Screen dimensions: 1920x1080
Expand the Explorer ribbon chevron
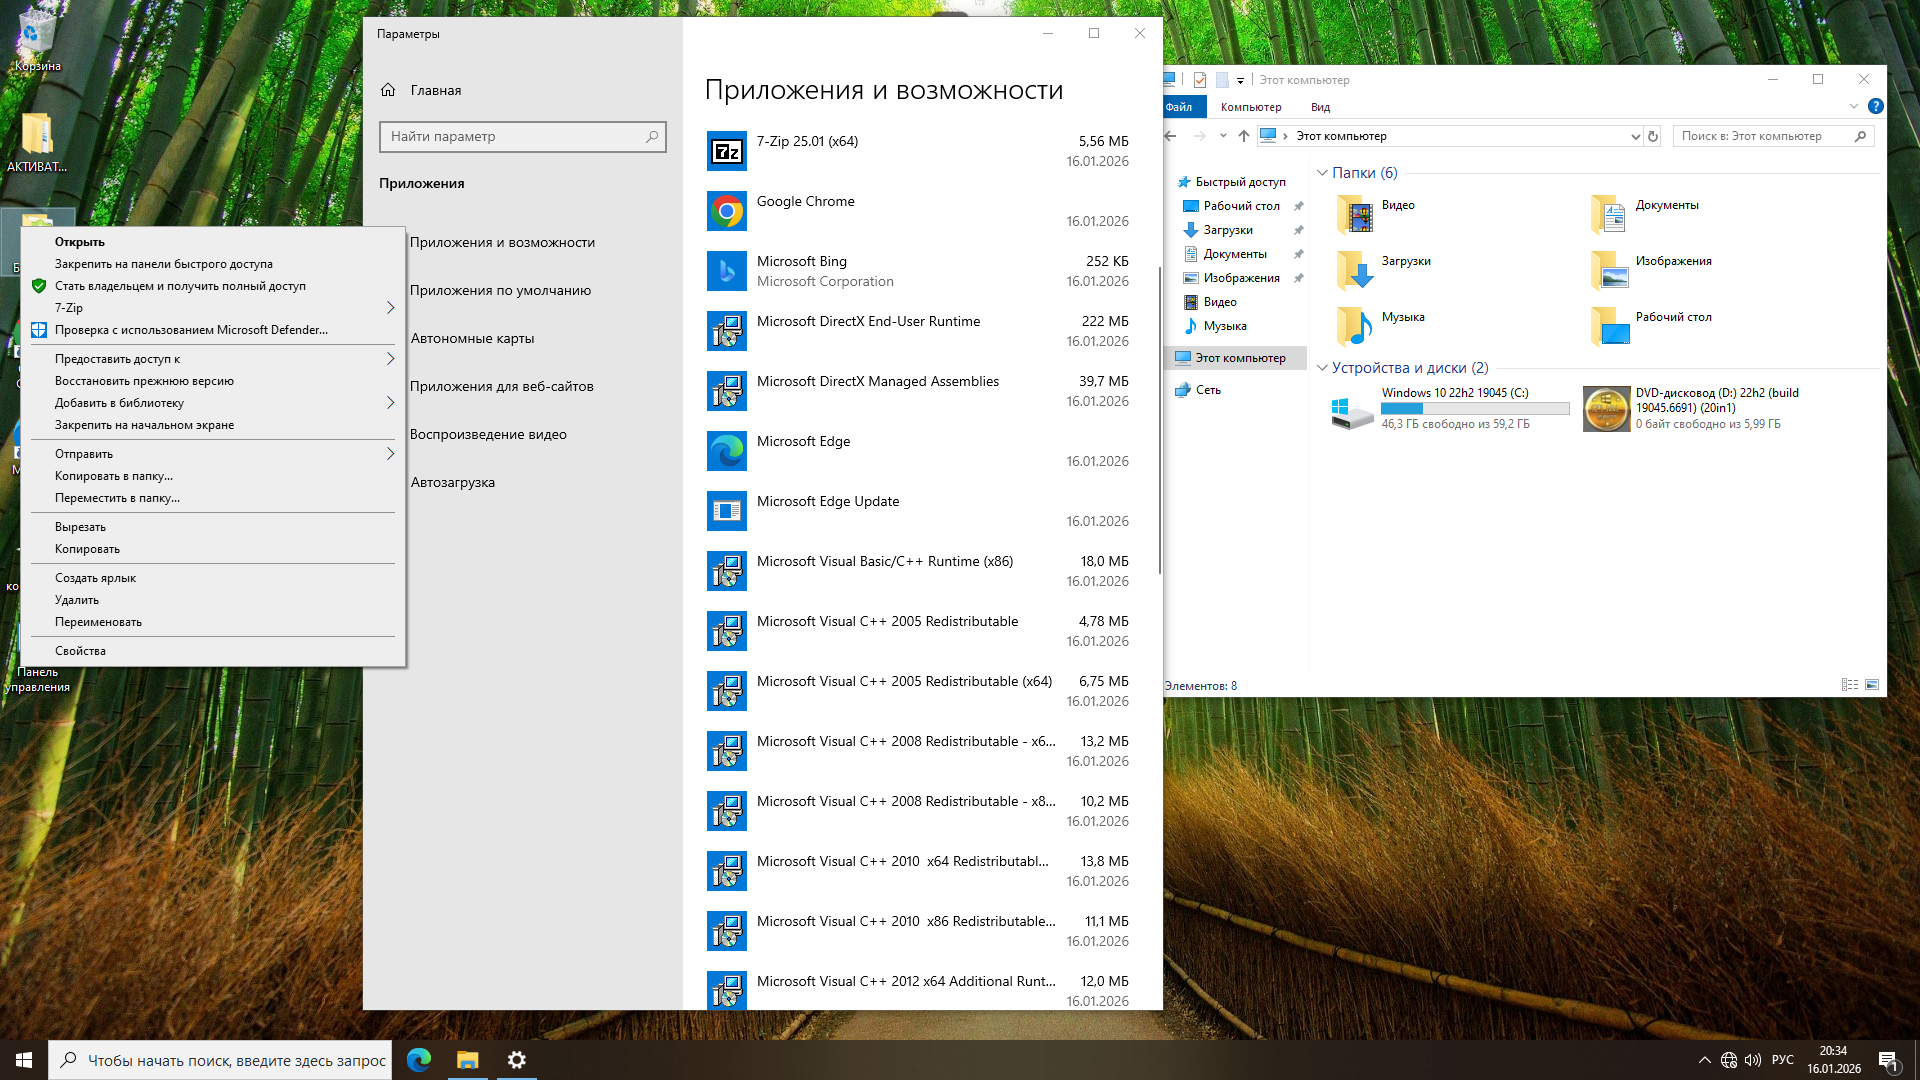[x=1853, y=106]
